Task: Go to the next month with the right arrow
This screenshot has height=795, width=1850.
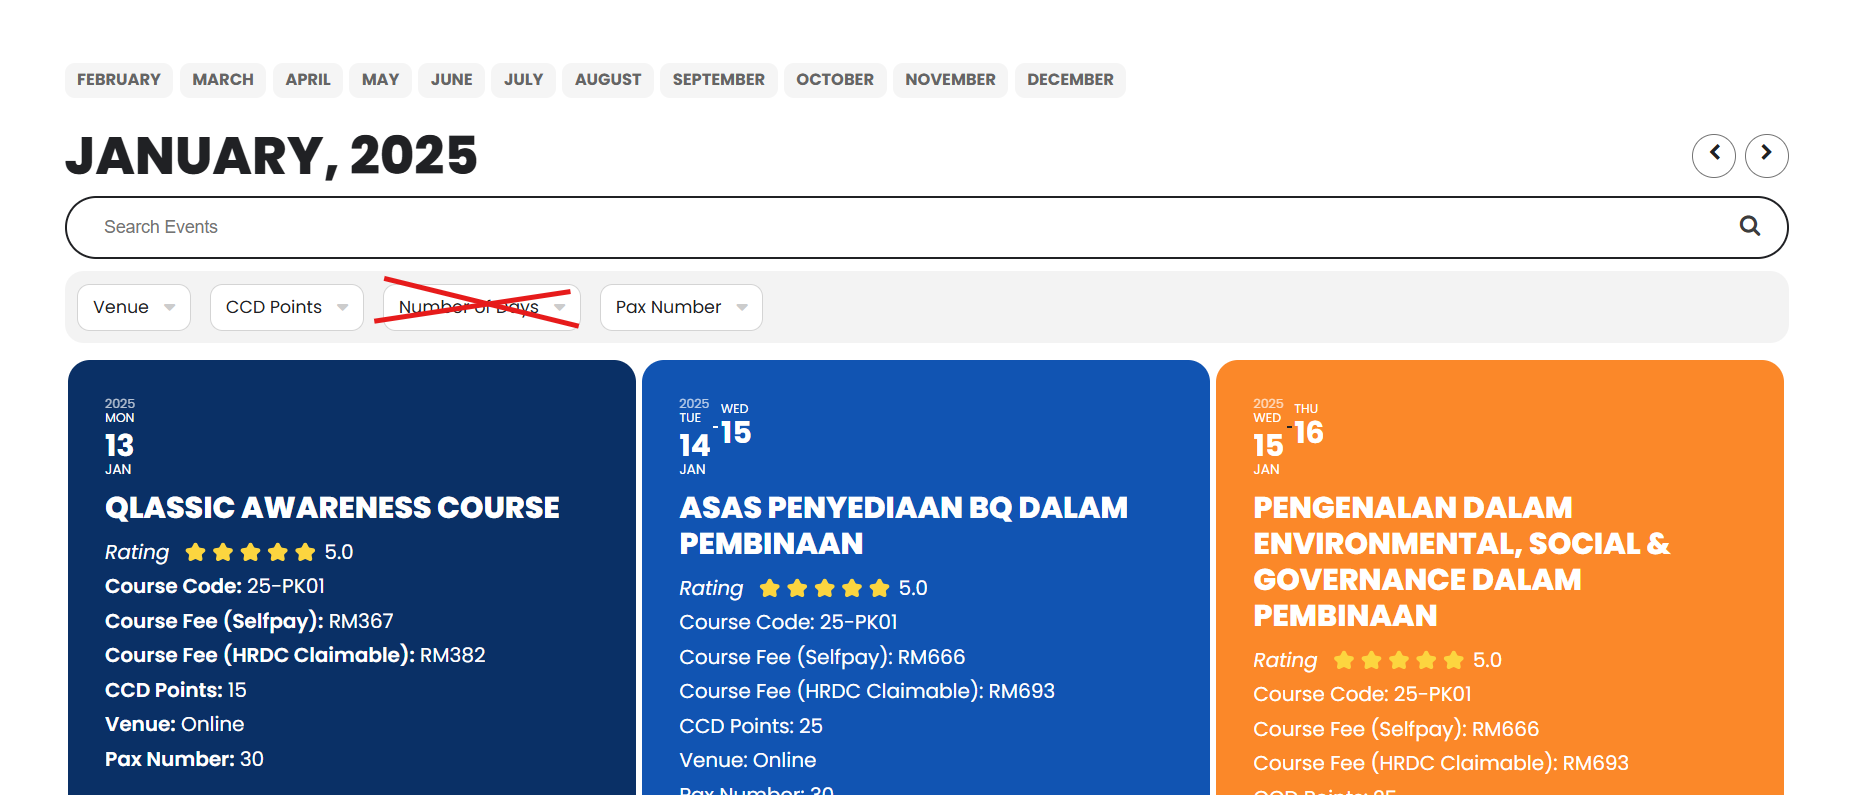Action: tap(1766, 155)
